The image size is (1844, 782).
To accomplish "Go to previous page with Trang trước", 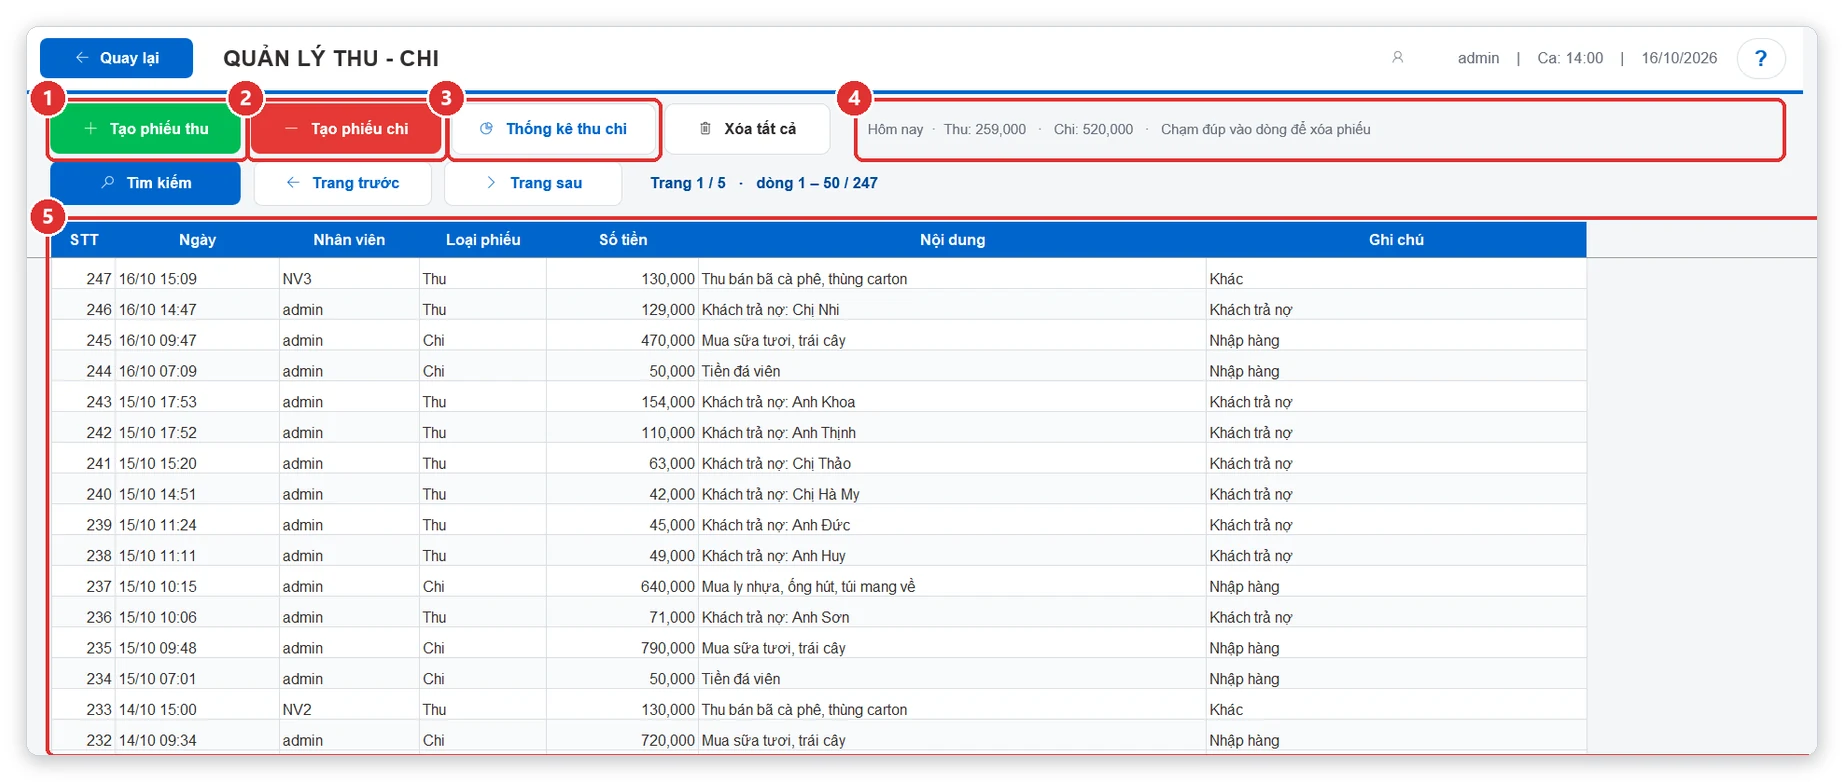I will 342,183.
